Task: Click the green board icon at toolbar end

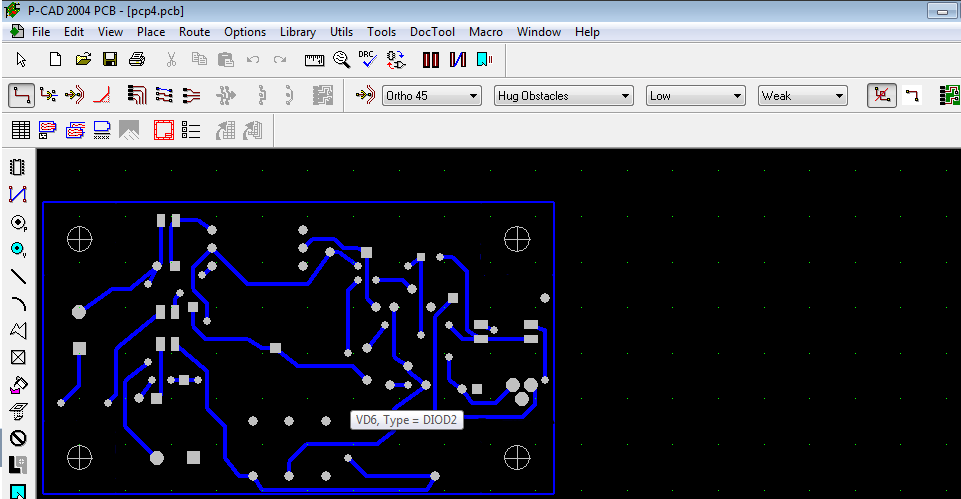Action: click(949, 96)
